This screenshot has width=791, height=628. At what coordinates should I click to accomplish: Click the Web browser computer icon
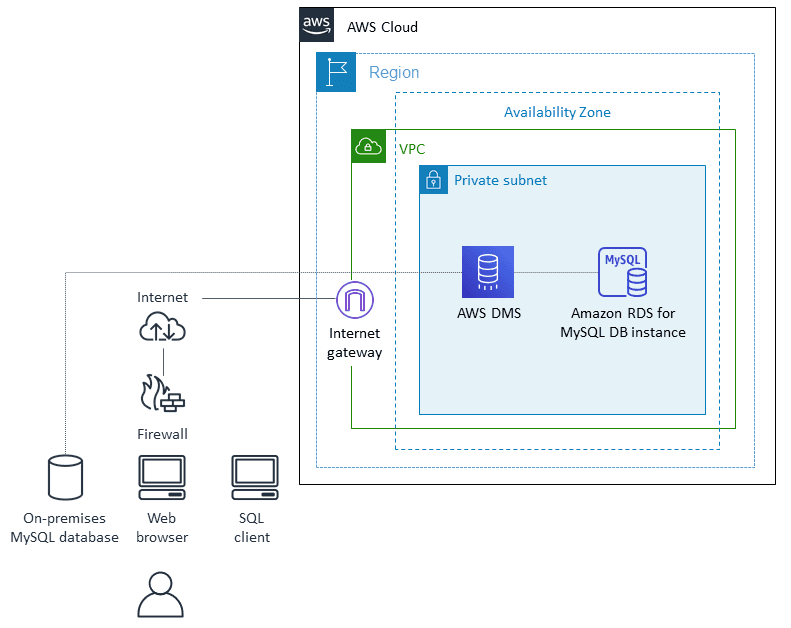[162, 477]
